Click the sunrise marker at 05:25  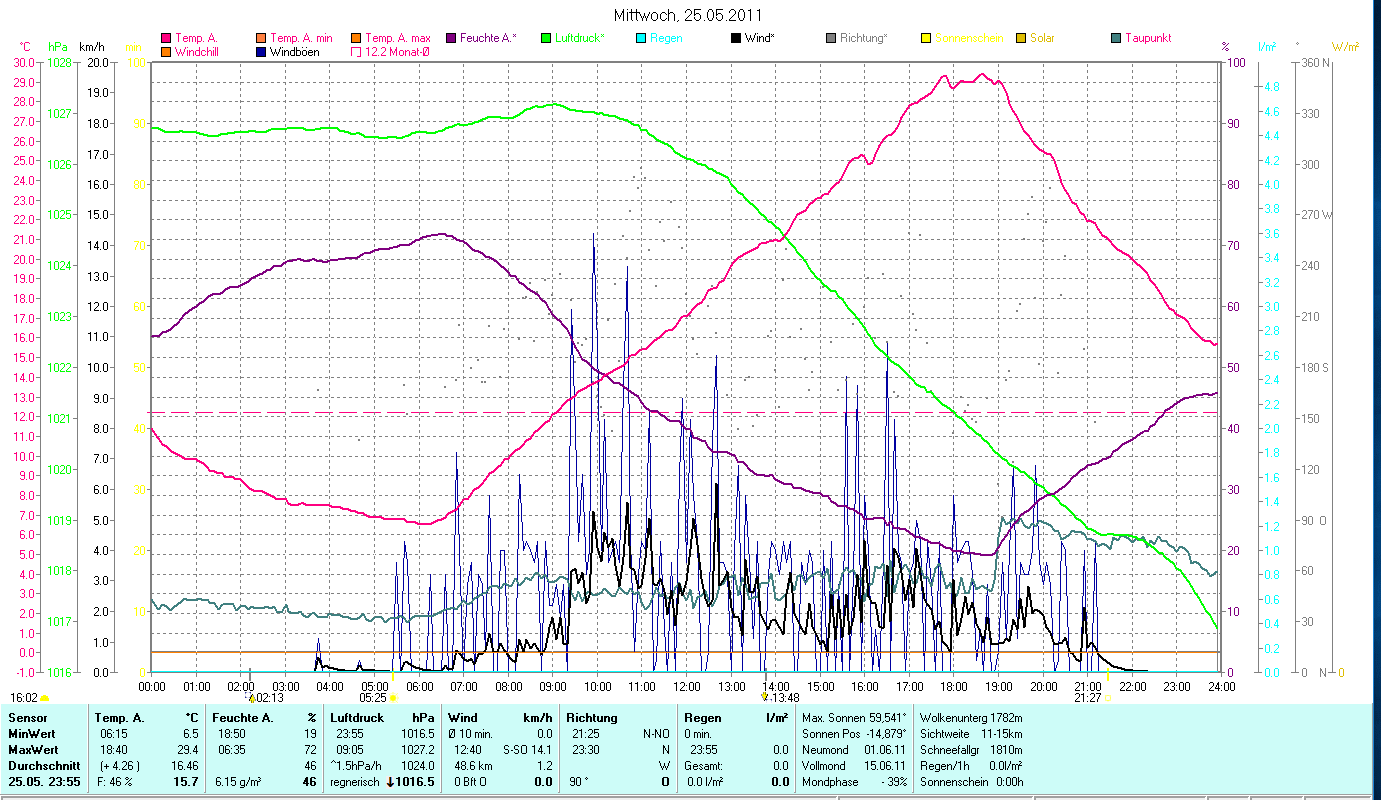[x=393, y=698]
